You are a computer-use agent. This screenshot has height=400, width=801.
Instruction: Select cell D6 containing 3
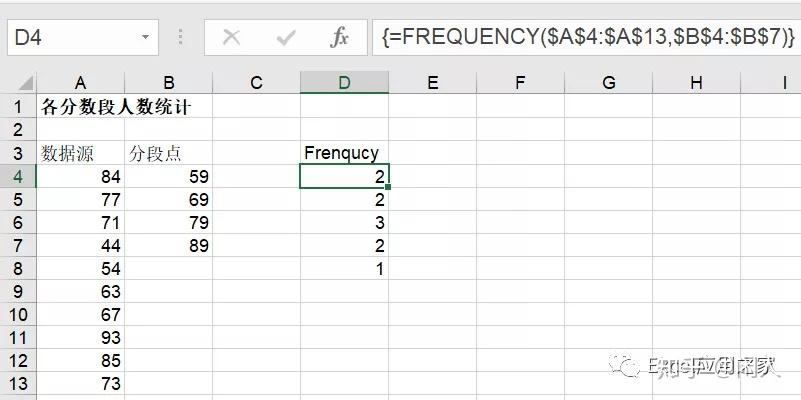pyautogui.click(x=344, y=222)
